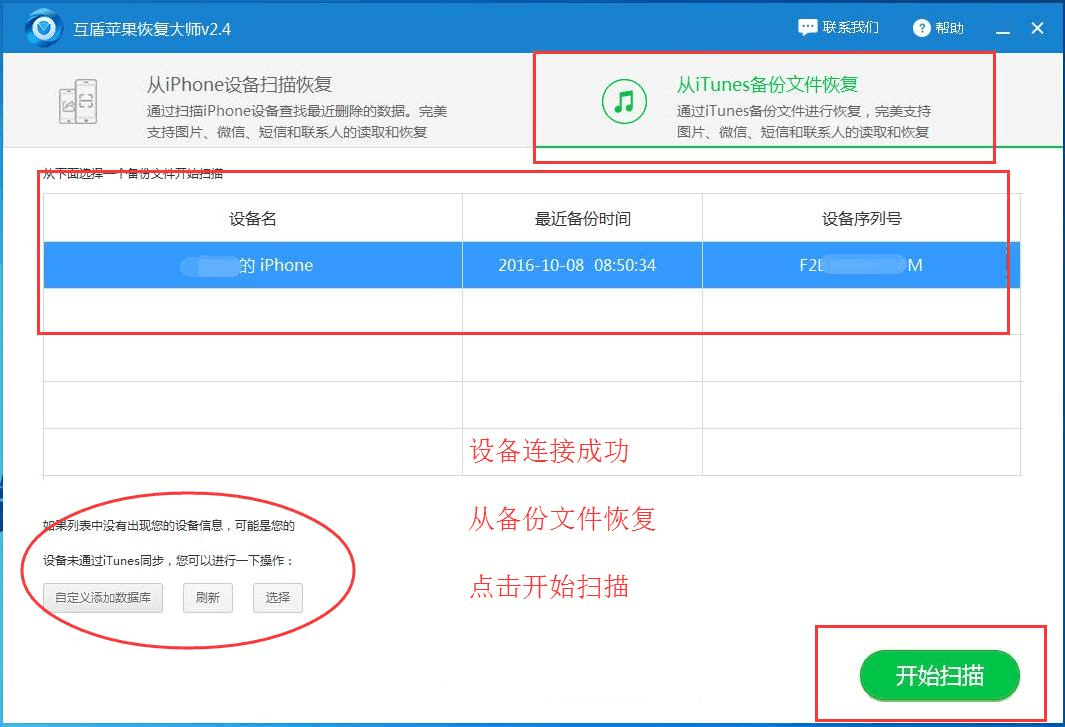Click the 帮助 question mark icon
This screenshot has width=1065, height=727.
point(923,27)
